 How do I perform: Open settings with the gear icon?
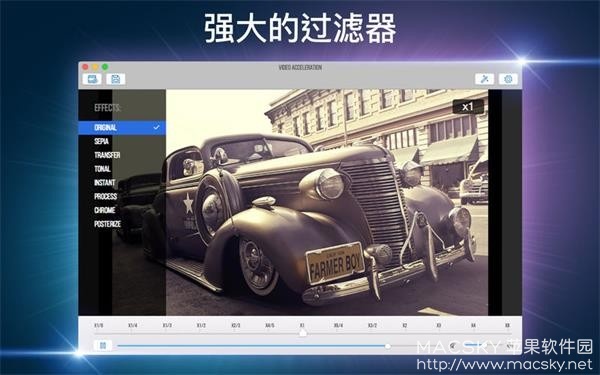point(508,79)
